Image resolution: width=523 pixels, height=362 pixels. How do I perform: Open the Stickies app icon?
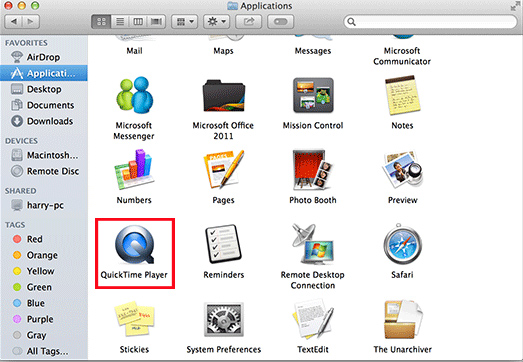pos(134,319)
